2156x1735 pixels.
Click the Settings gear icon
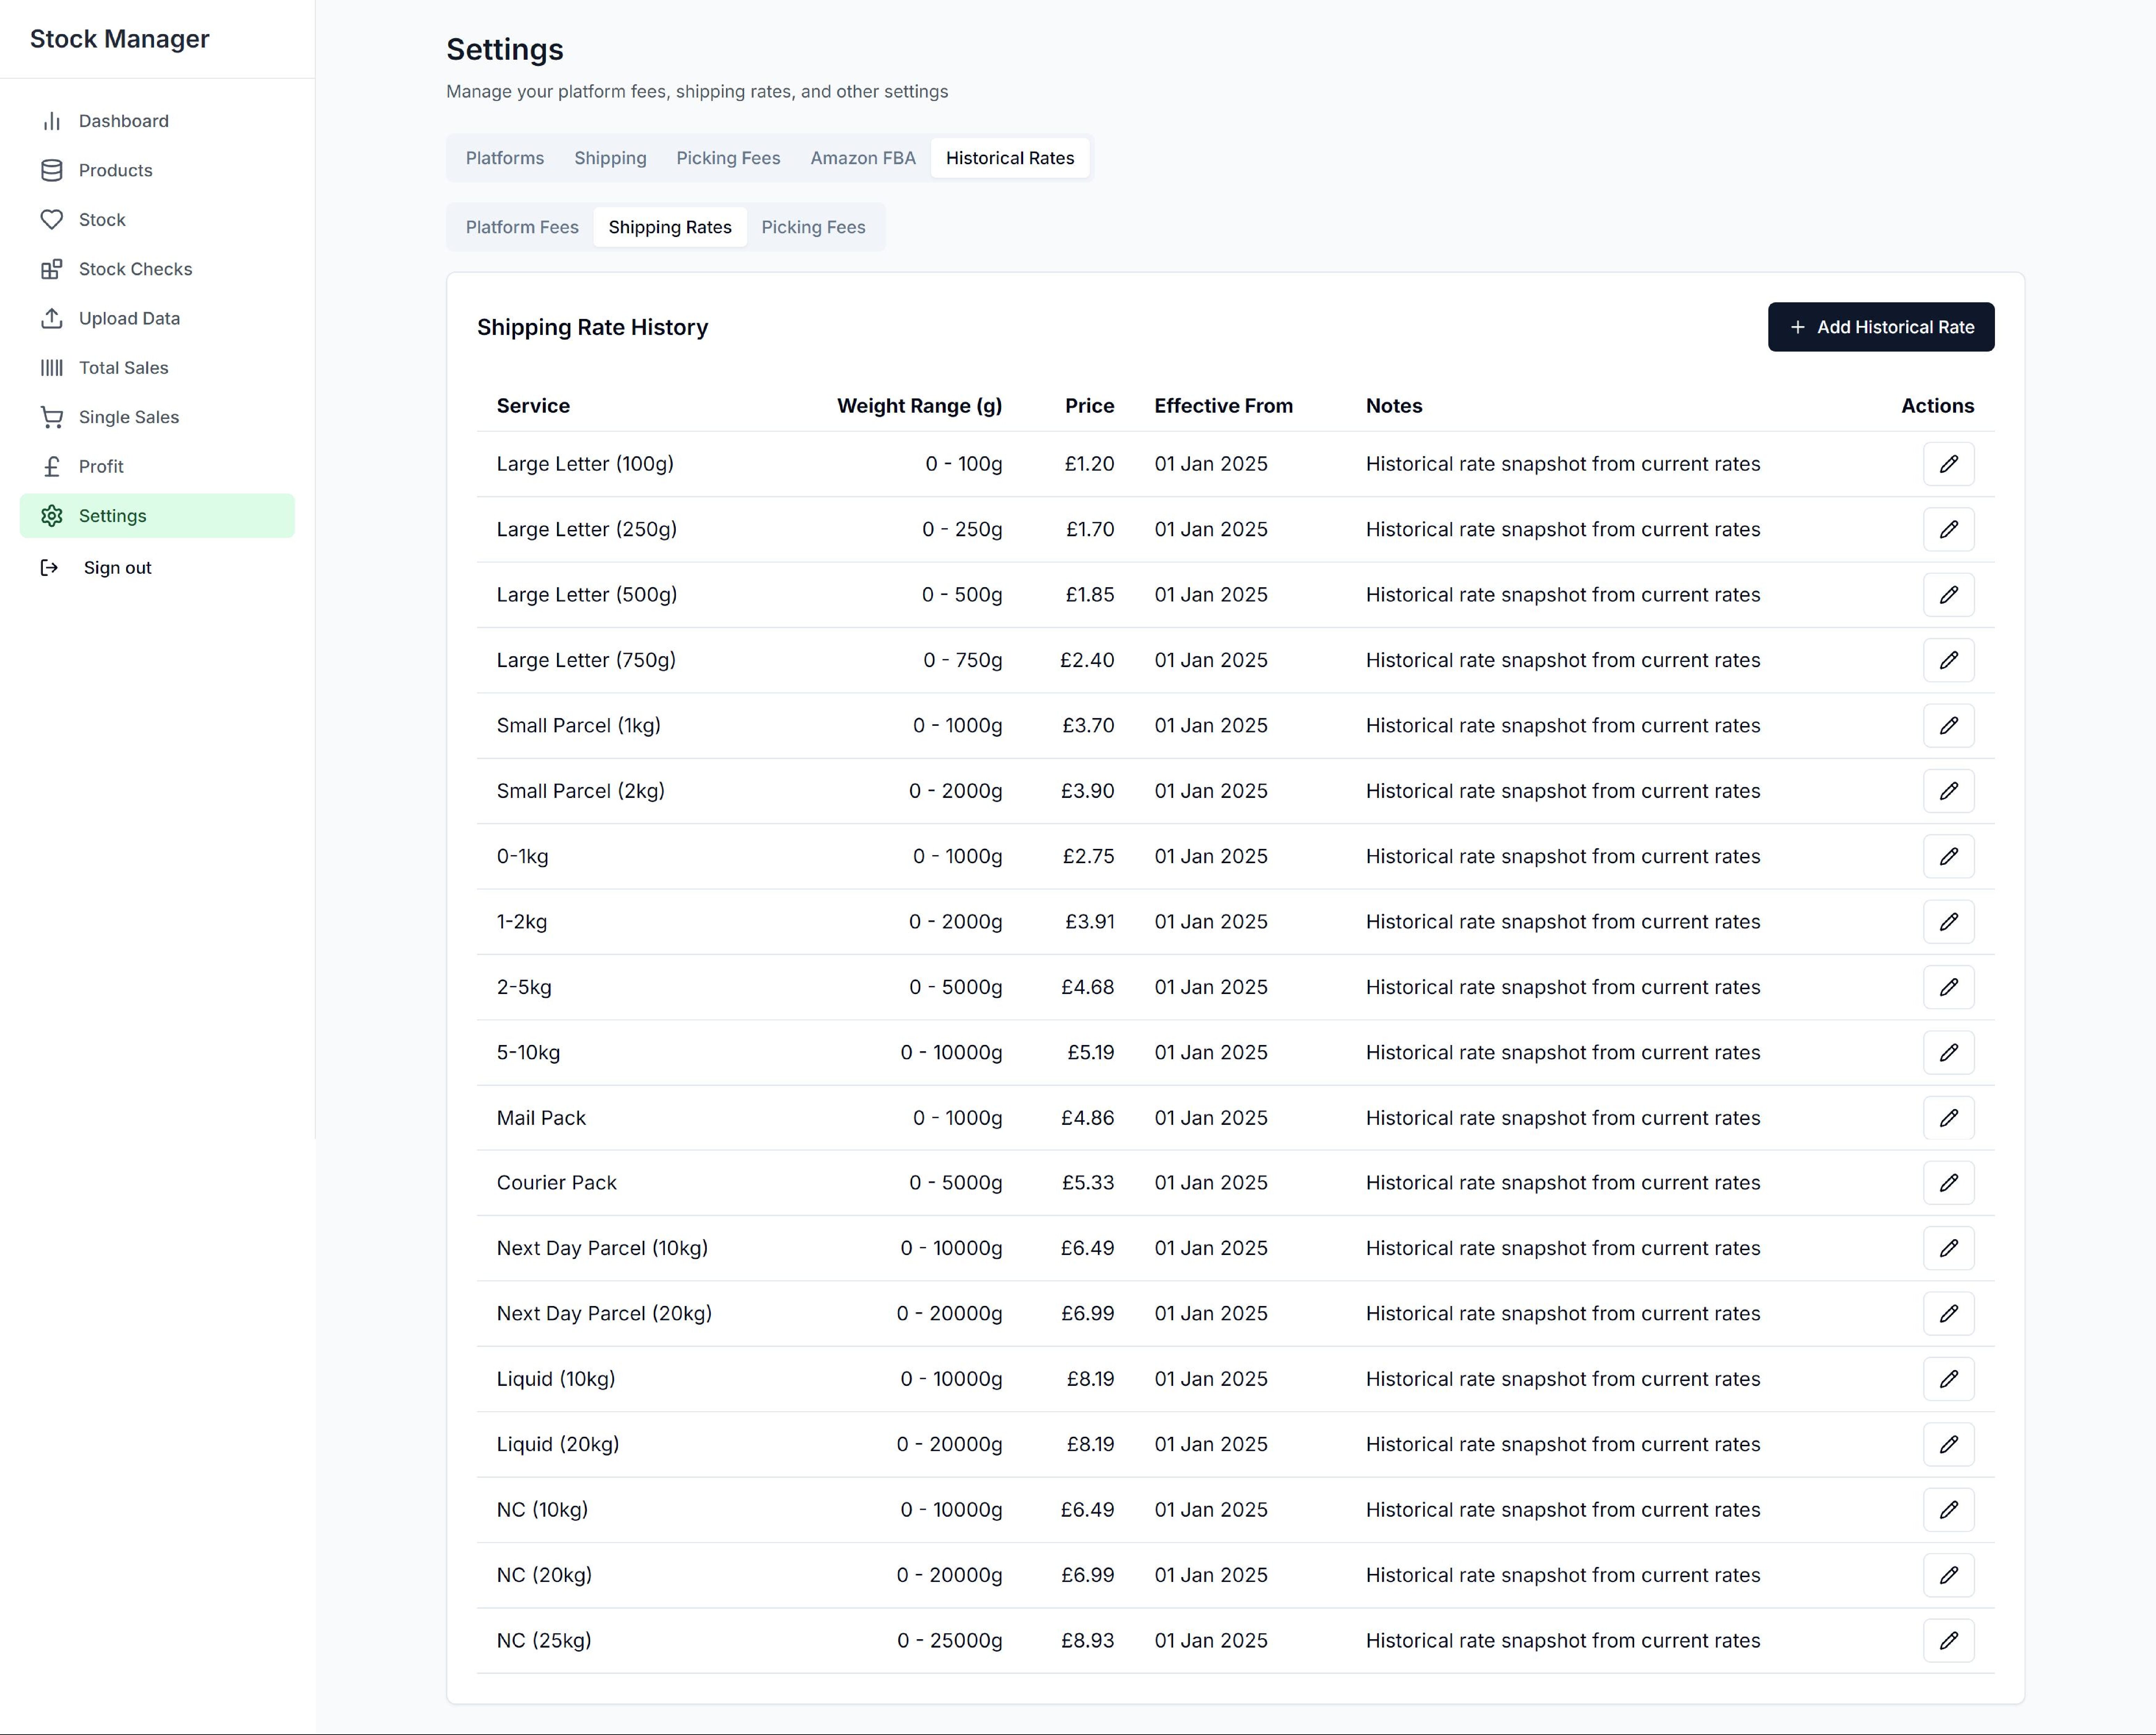coord(52,516)
